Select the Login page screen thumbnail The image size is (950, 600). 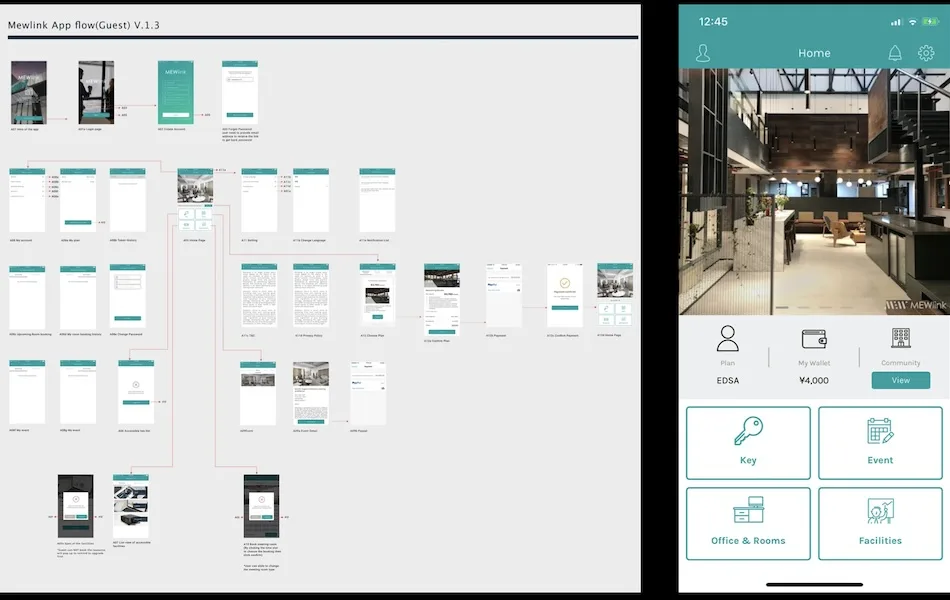click(96, 92)
